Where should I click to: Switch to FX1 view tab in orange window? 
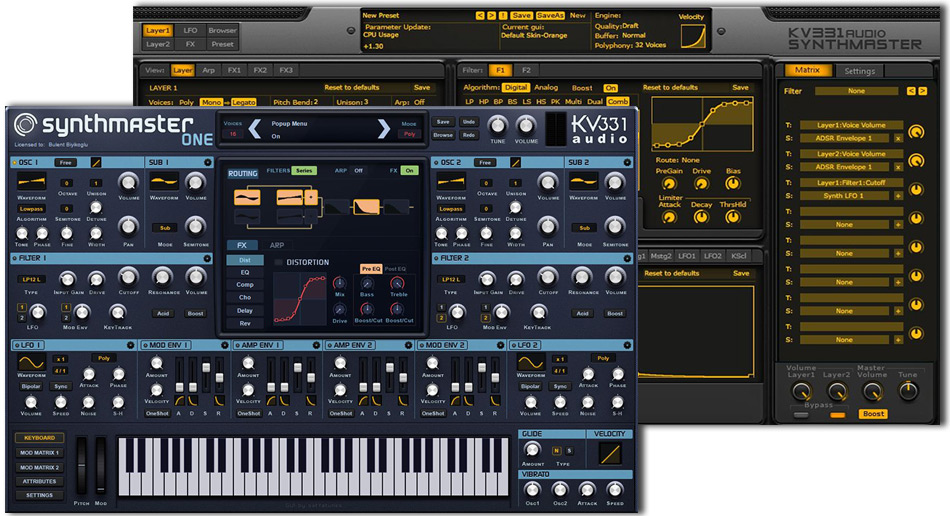coord(234,70)
